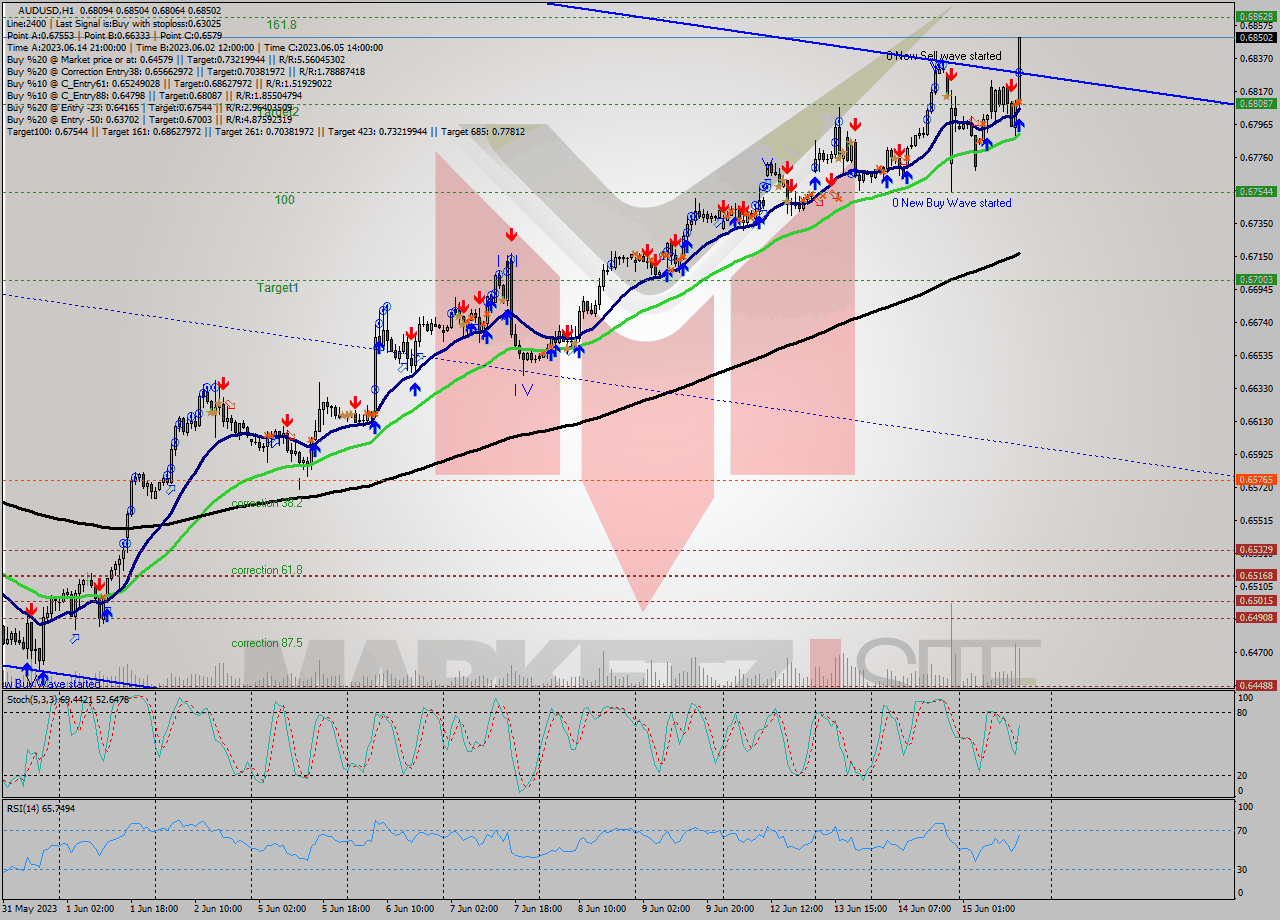Click the 0.67760 price scale value
1280x920 pixels.
pos(1256,158)
